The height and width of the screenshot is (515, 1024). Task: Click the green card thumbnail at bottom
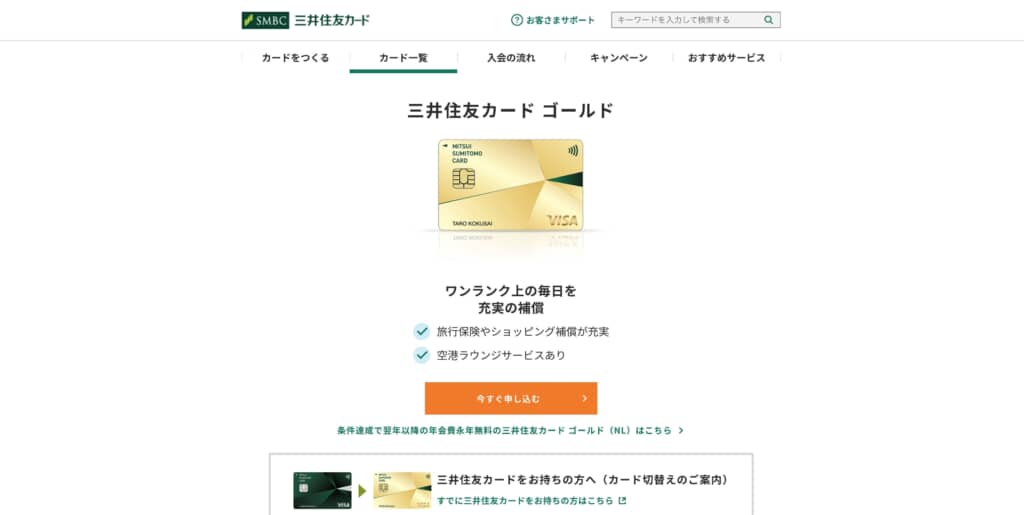323,491
